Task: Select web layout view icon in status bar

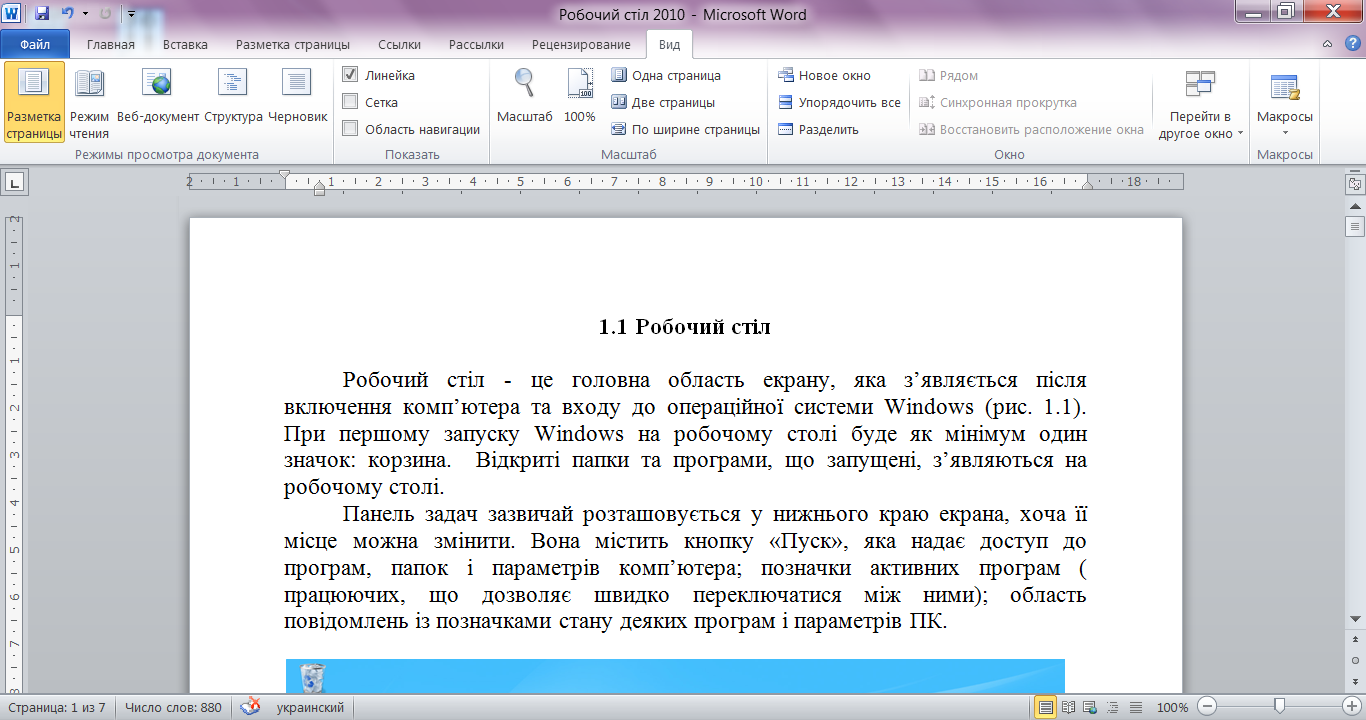Action: point(1089,707)
